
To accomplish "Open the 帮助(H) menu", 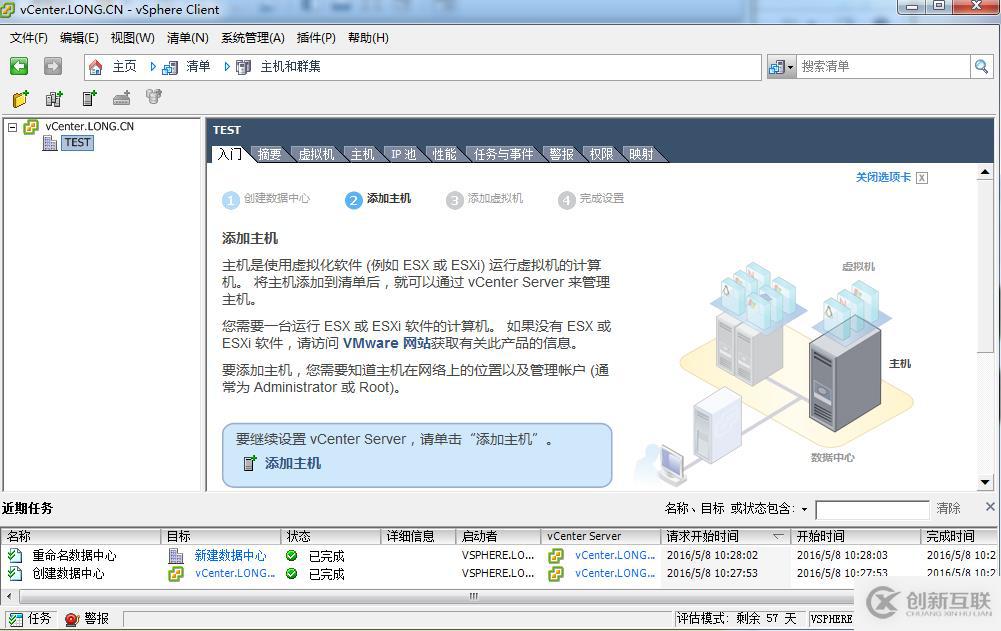I will 368,38.
